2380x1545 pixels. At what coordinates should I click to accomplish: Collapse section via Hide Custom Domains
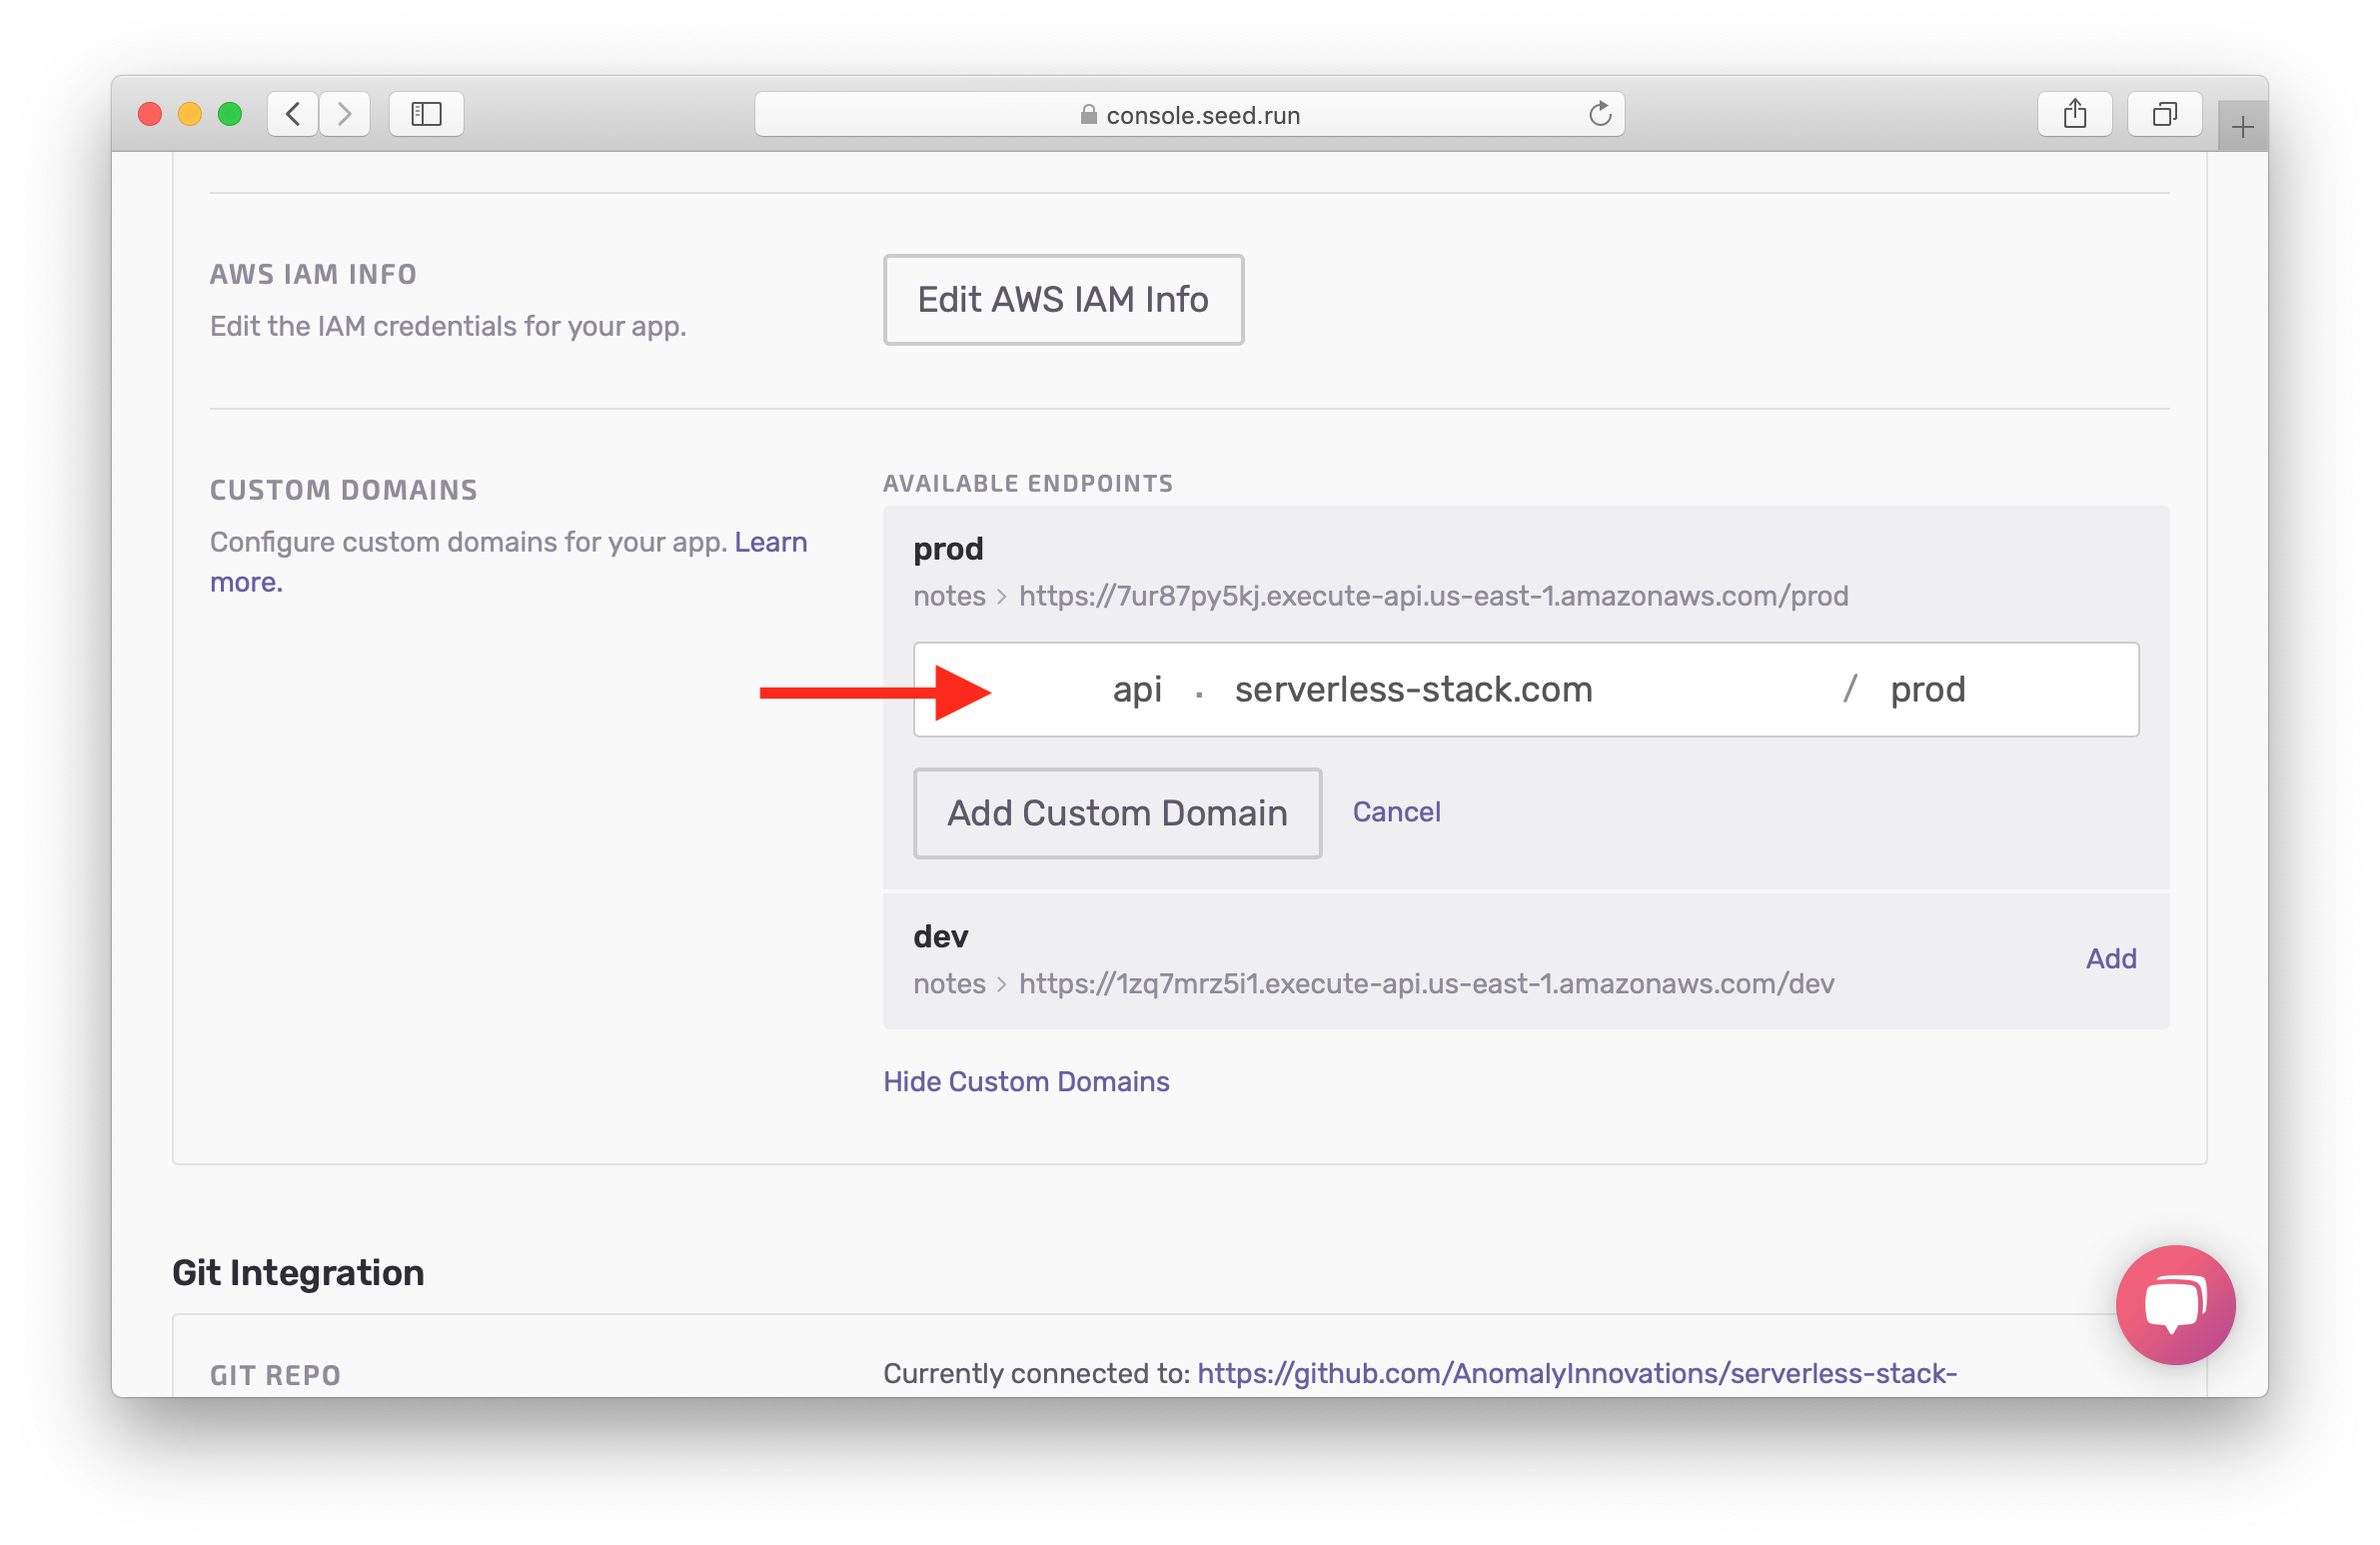coord(1025,1081)
